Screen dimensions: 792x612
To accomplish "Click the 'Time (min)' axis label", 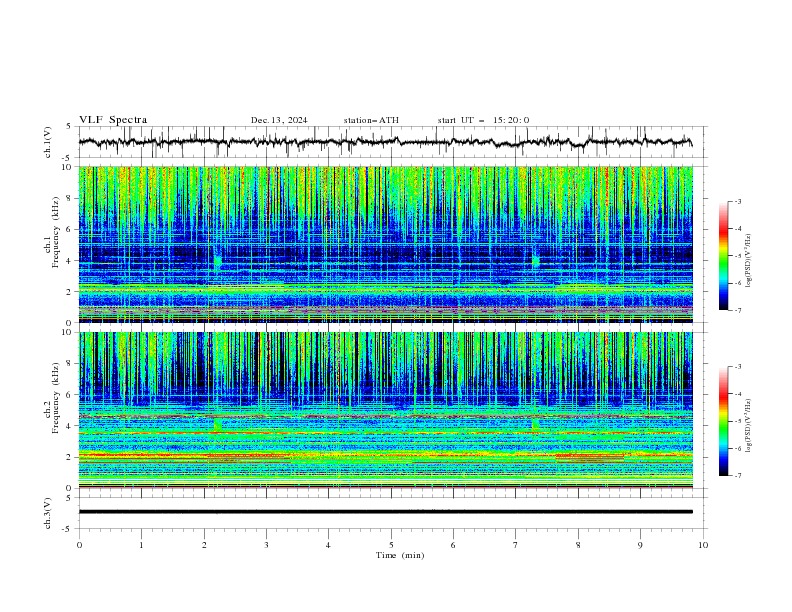I will tap(400, 555).
